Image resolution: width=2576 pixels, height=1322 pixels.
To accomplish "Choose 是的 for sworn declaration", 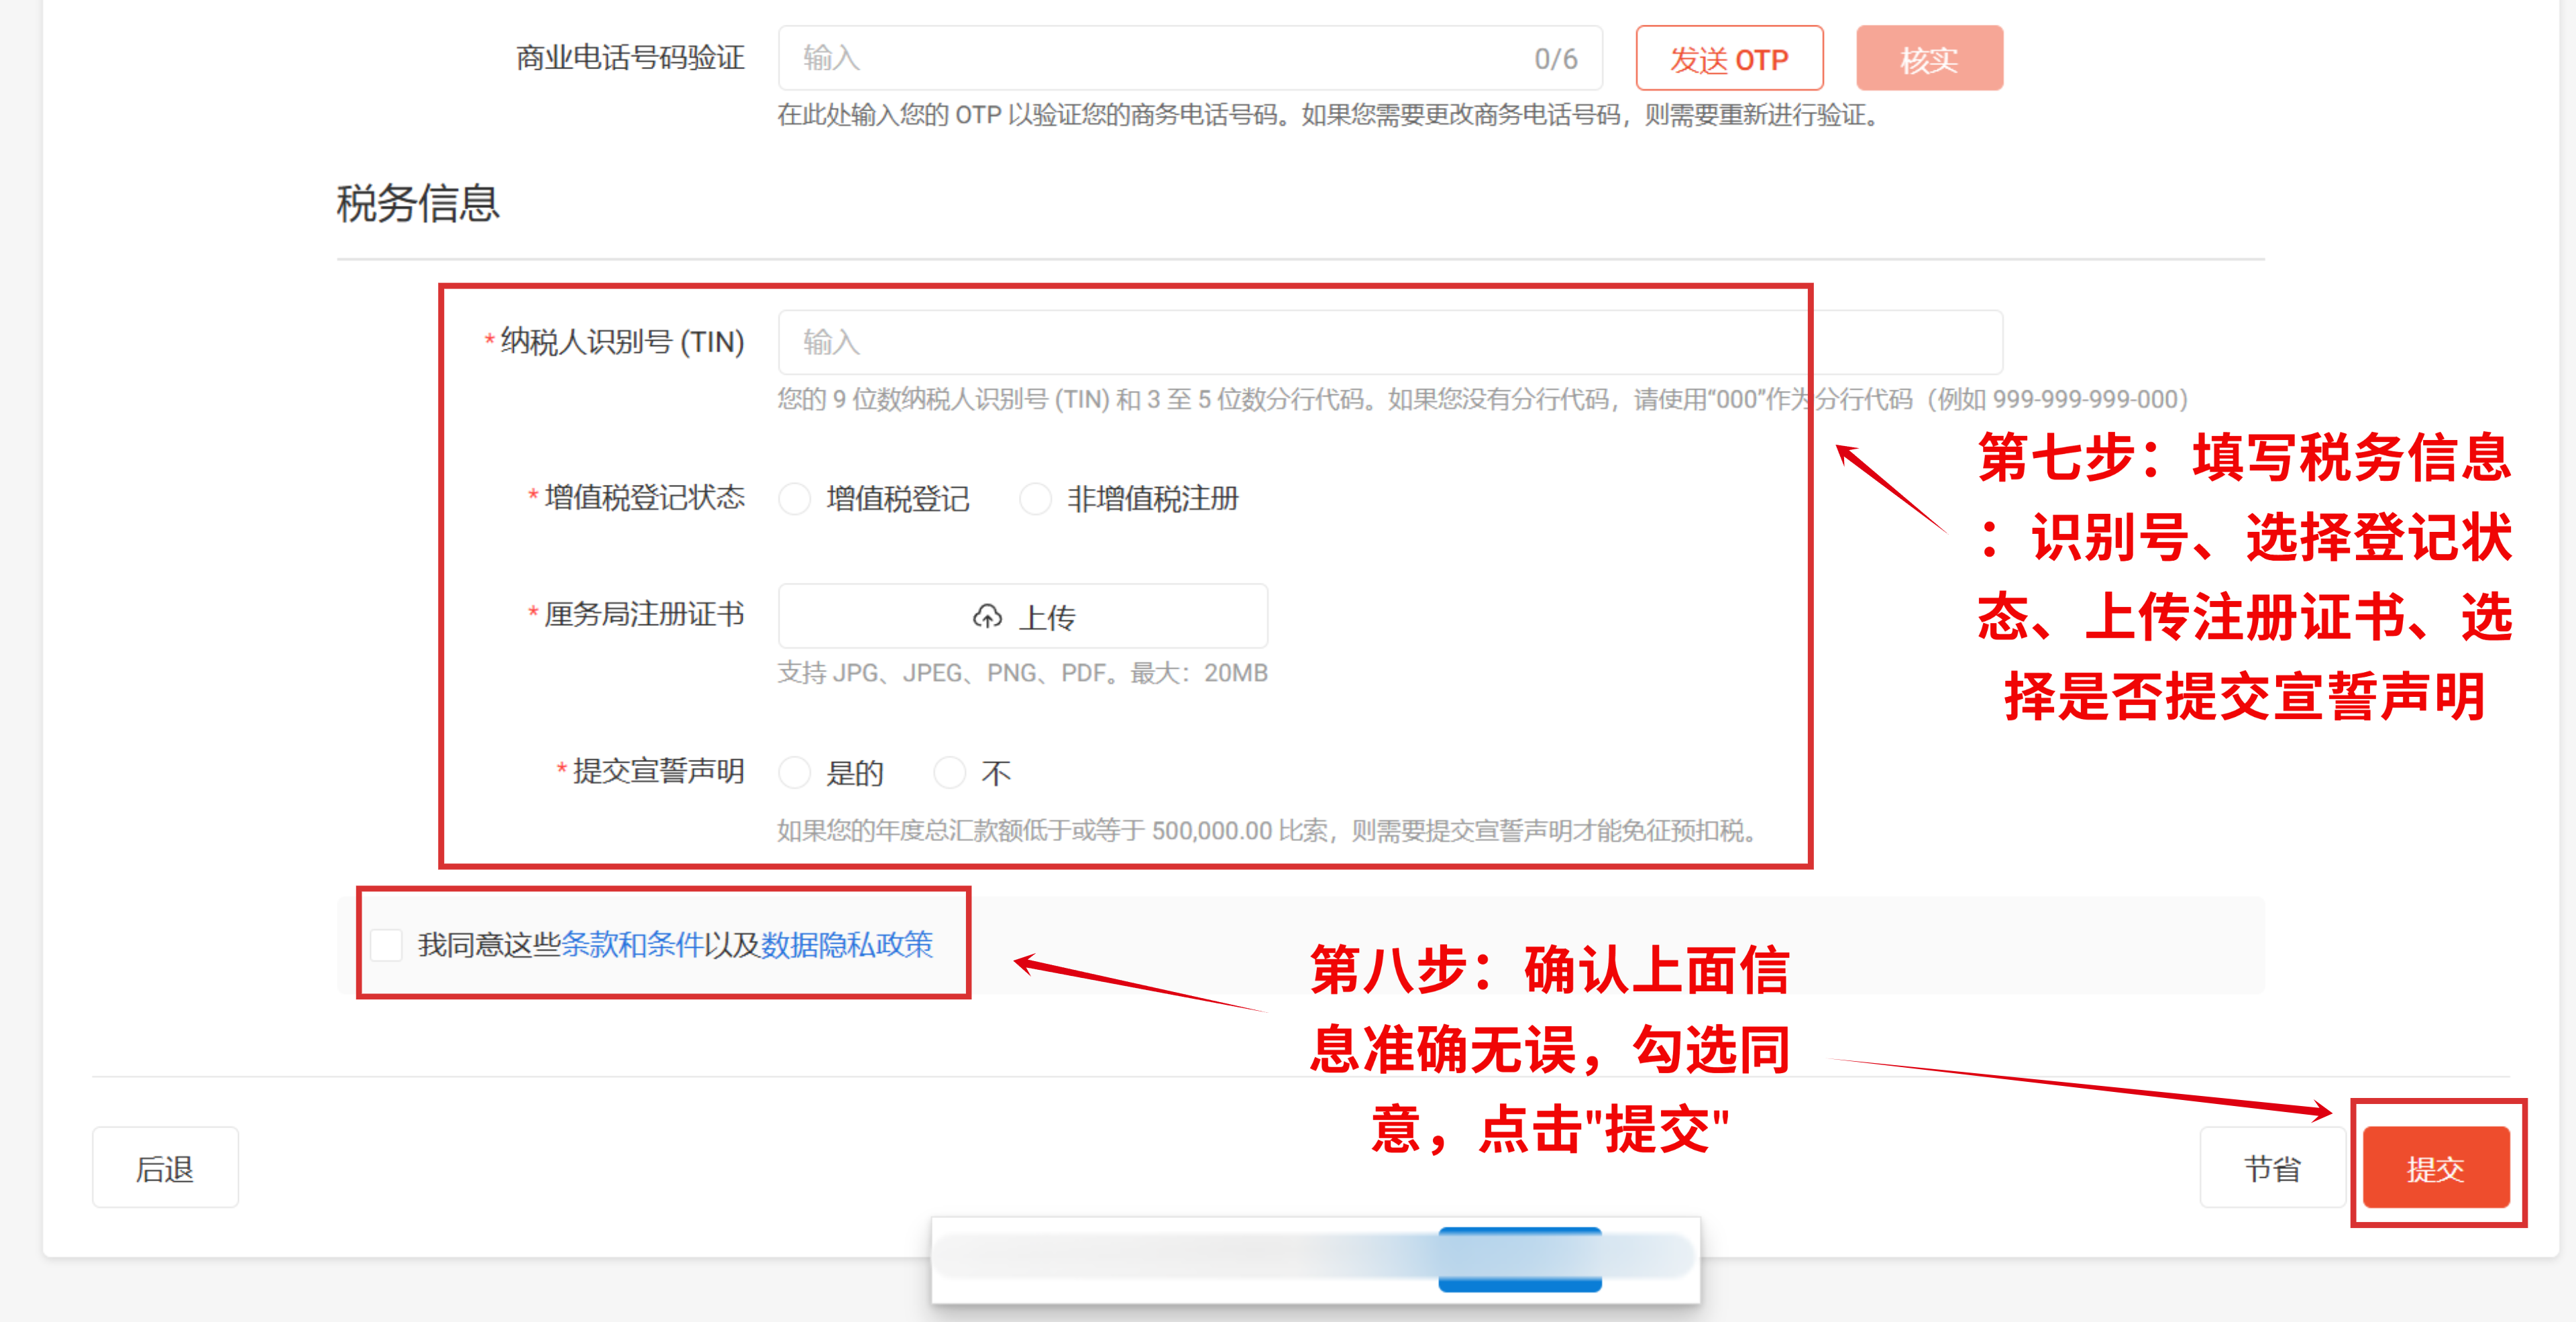I will (x=795, y=772).
